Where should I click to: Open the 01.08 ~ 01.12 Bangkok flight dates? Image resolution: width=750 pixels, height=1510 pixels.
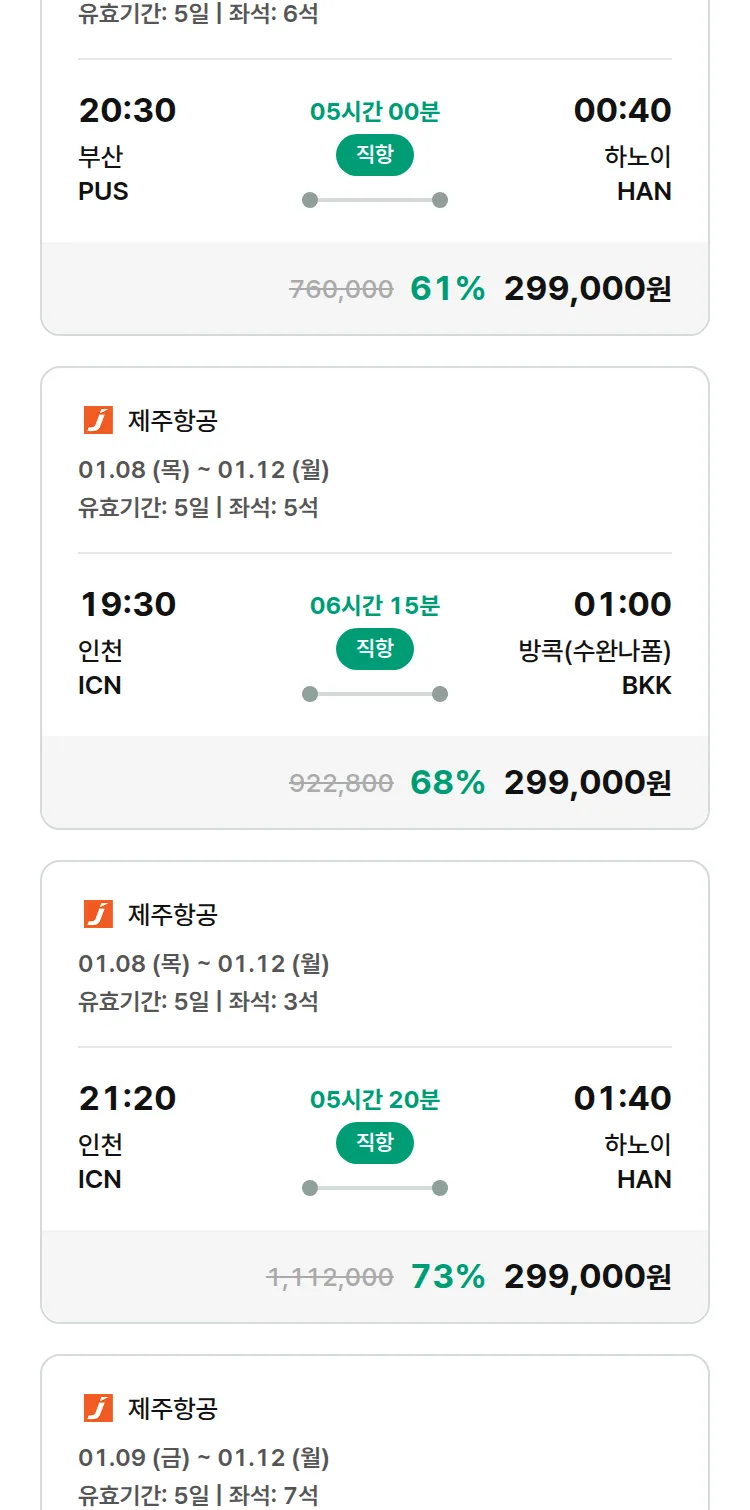tap(204, 470)
